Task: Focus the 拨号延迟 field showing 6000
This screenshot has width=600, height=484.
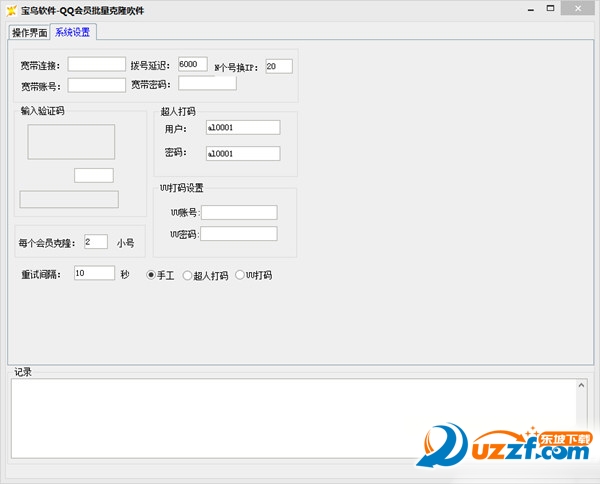Action: (x=193, y=64)
